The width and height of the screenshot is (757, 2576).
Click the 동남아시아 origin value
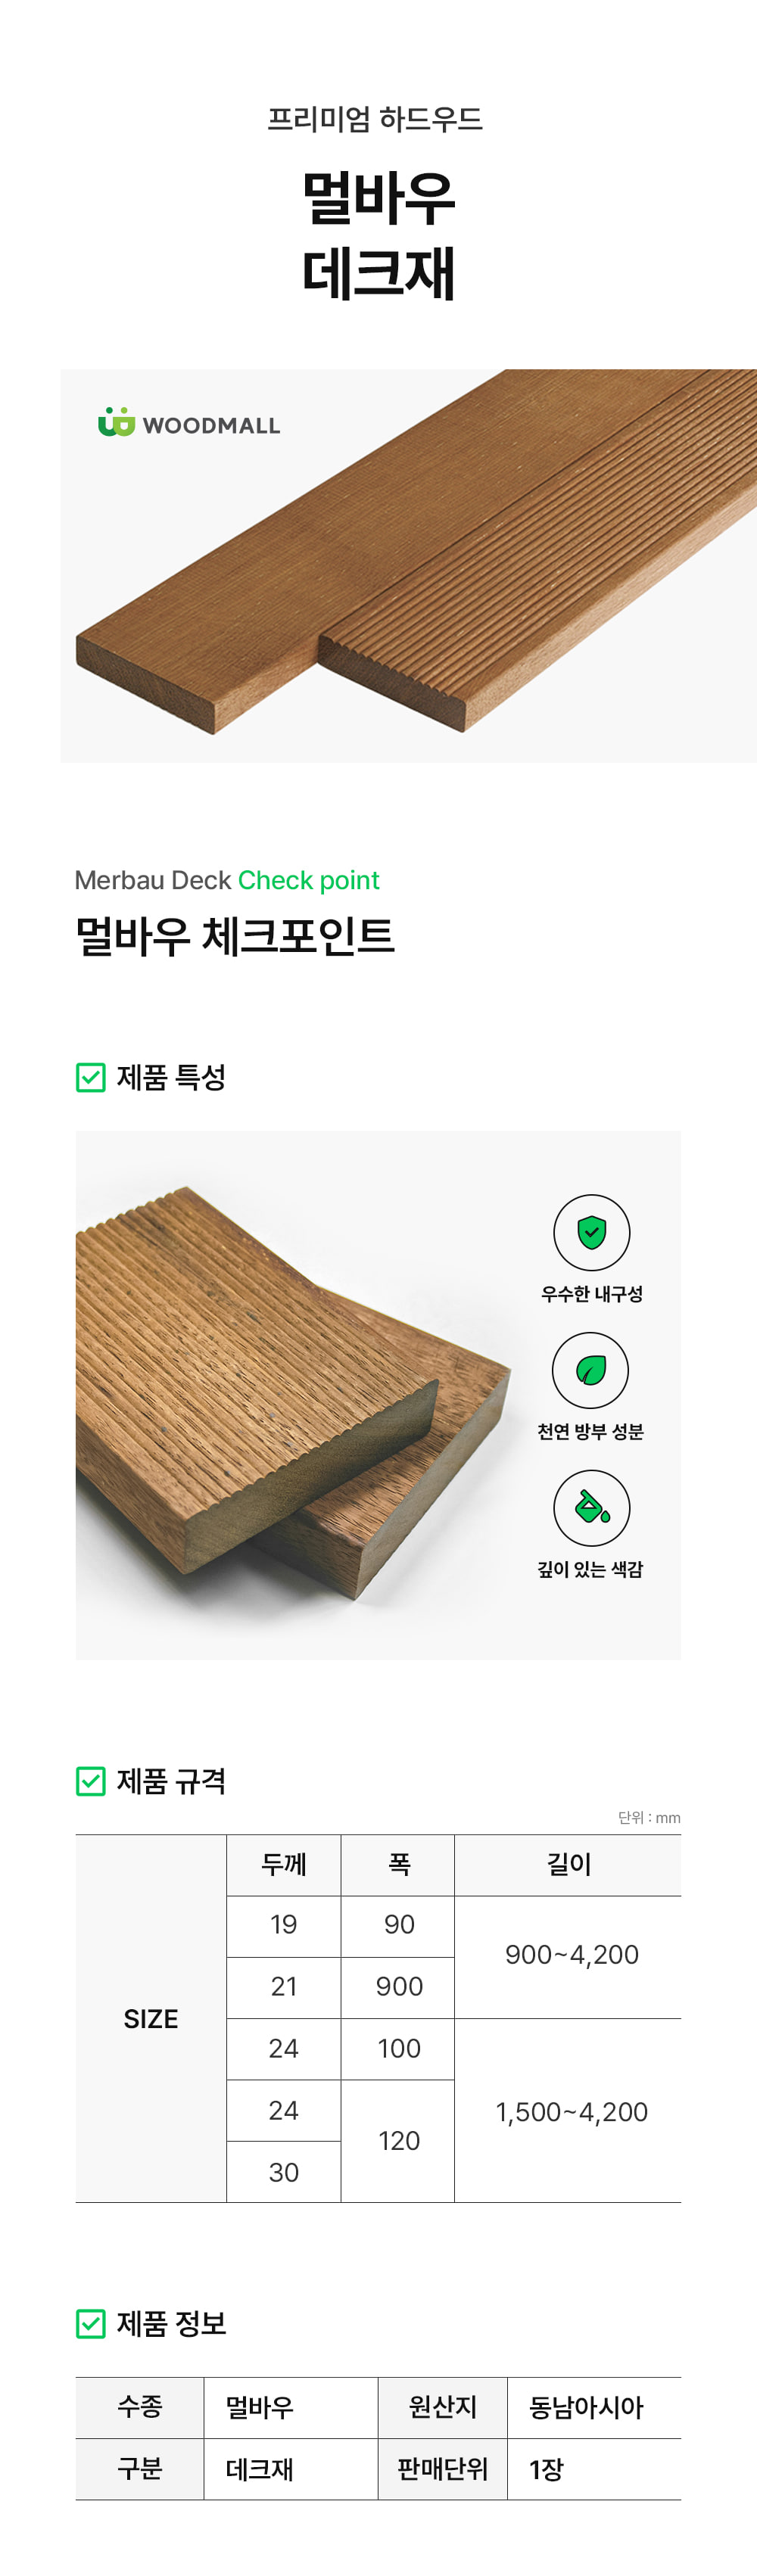pos(586,2407)
